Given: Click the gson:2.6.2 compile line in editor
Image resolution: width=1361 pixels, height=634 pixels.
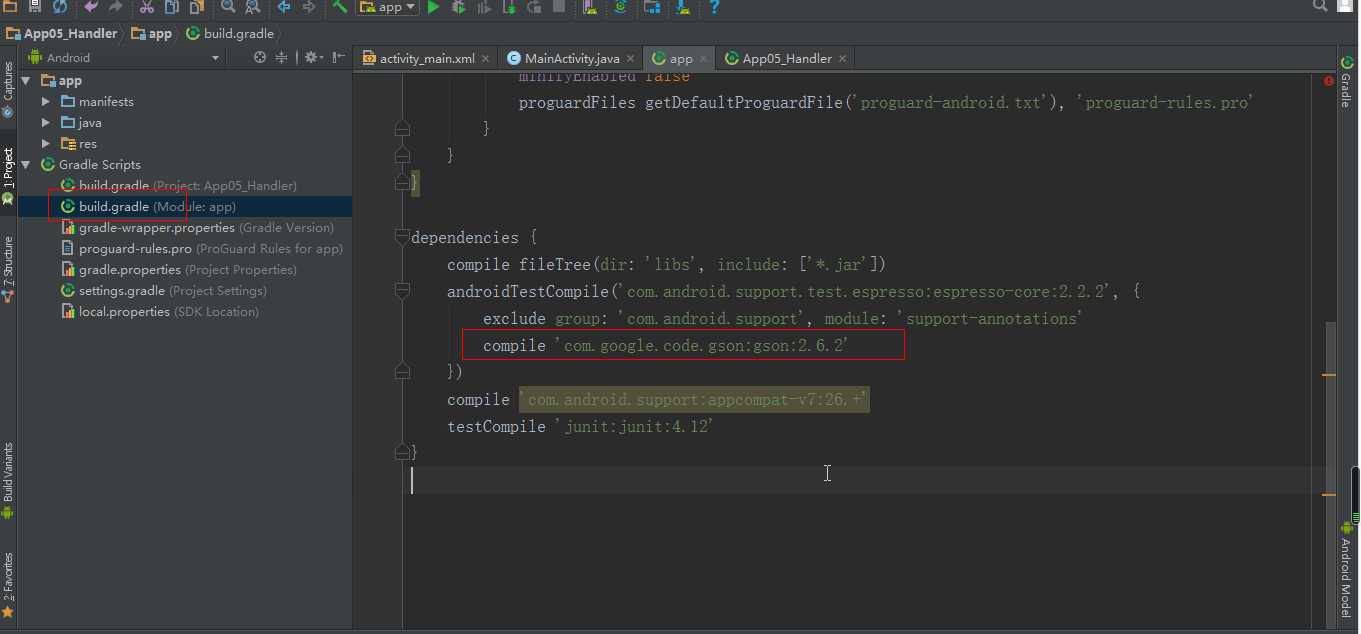Looking at the screenshot, I should pos(665,345).
